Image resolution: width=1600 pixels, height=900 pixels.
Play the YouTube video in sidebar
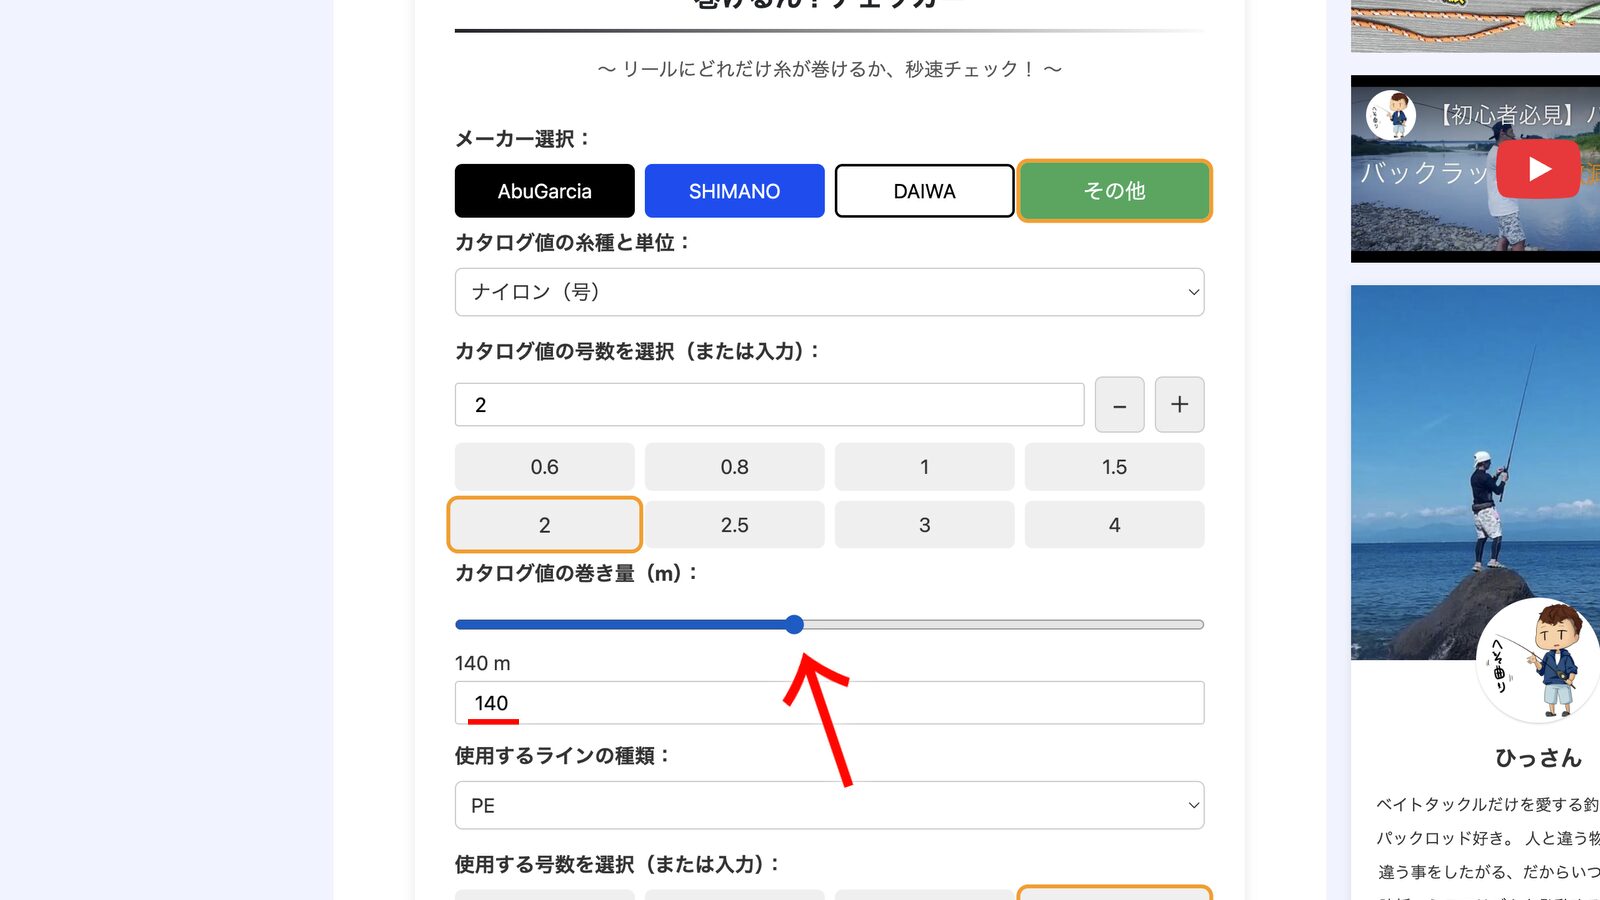(1538, 169)
